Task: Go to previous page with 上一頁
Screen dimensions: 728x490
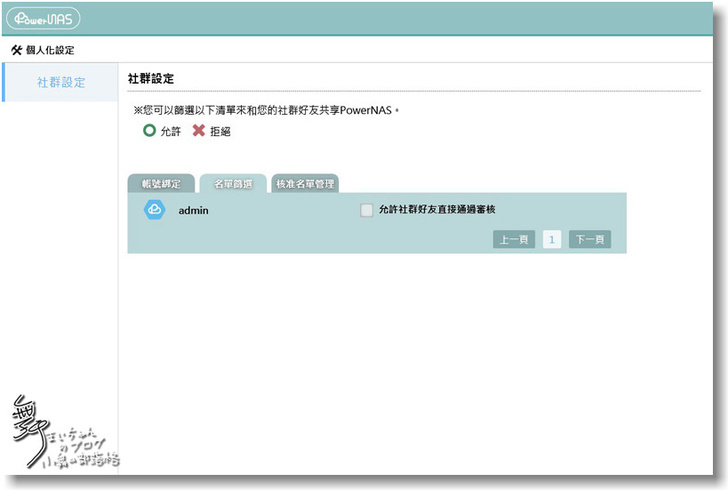Action: [514, 240]
